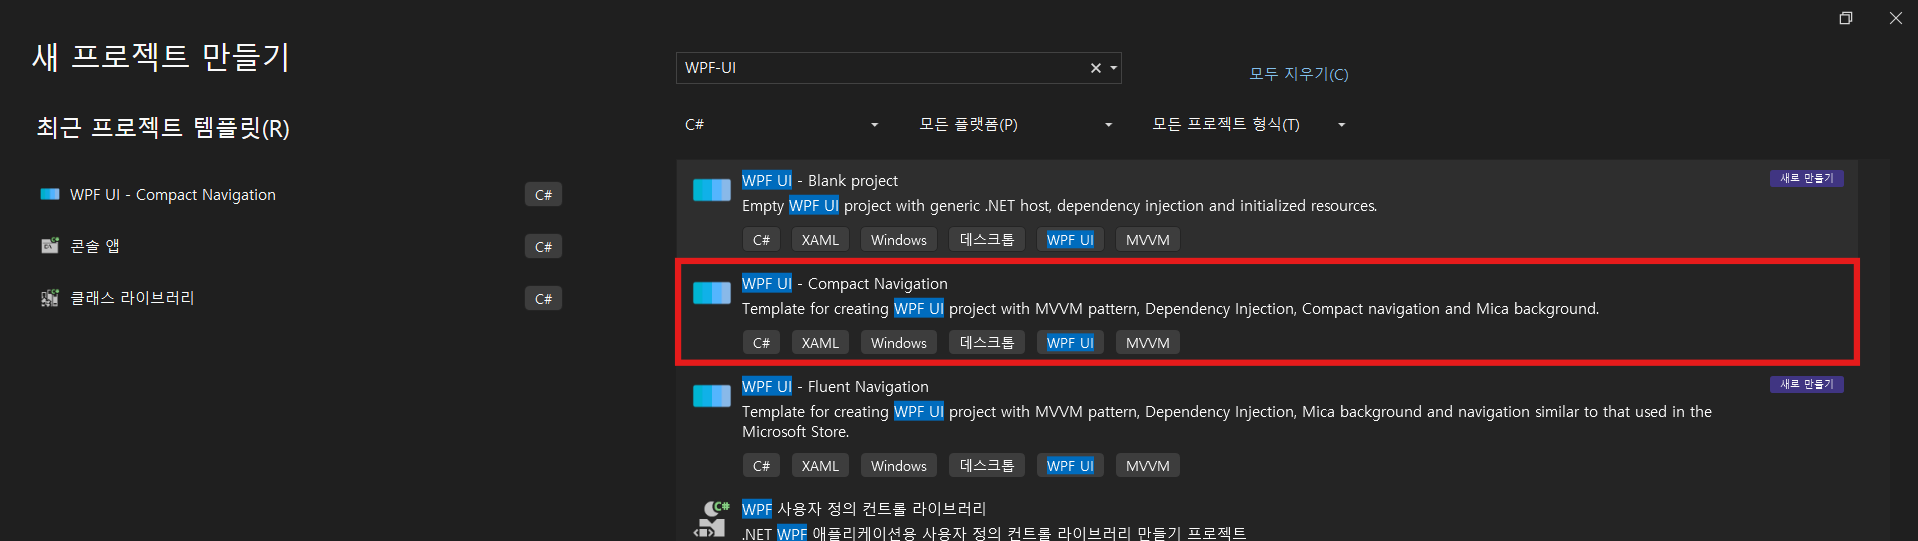Click the C# badge beside recent WPF UI entry
The image size is (1918, 541).
(x=543, y=195)
